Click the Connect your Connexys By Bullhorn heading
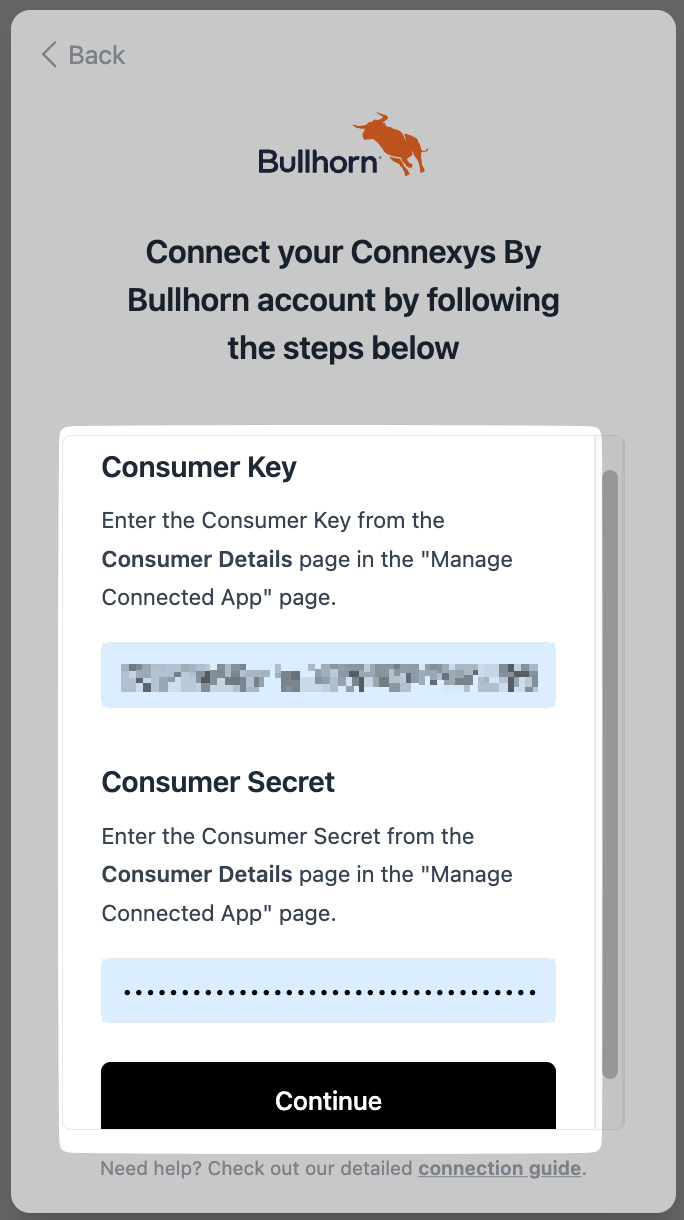The width and height of the screenshot is (684, 1220). [343, 300]
